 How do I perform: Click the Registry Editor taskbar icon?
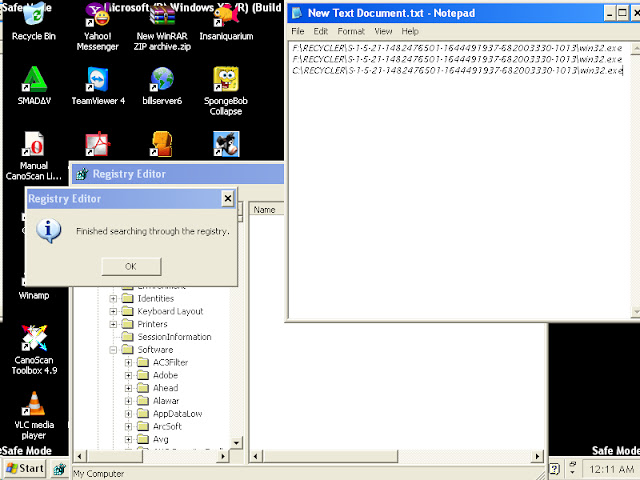60,469
